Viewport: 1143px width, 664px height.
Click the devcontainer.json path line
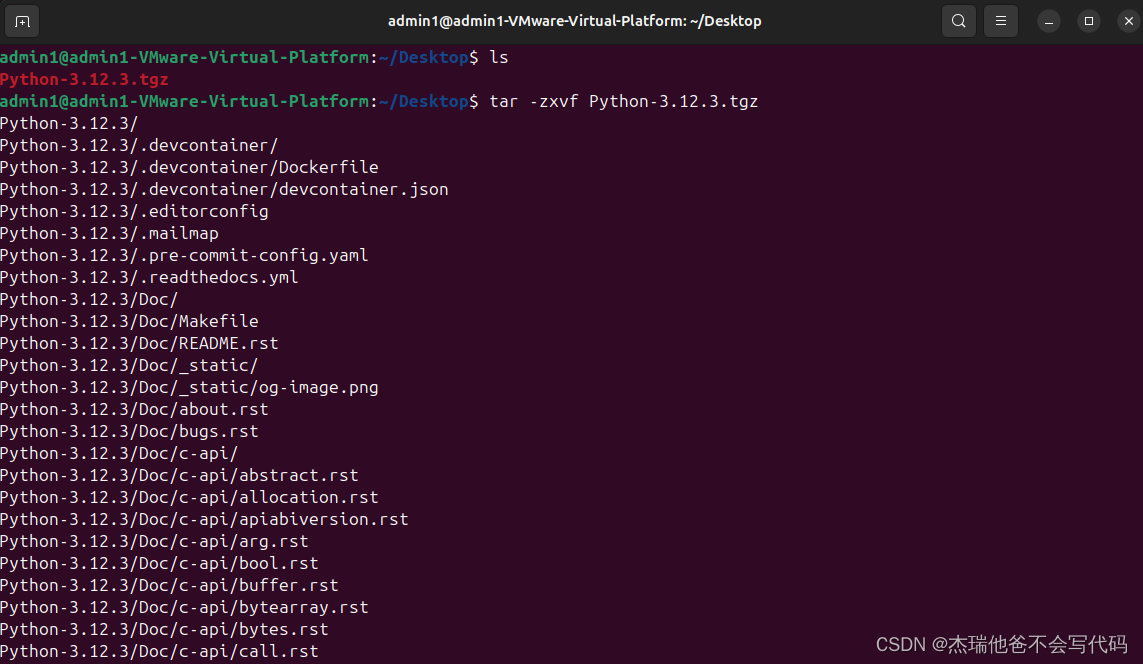[x=224, y=189]
